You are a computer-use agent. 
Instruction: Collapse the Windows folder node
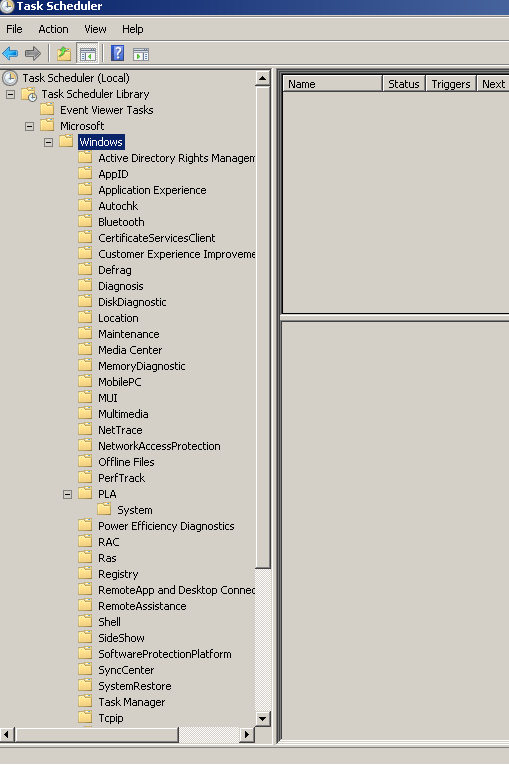(x=48, y=142)
